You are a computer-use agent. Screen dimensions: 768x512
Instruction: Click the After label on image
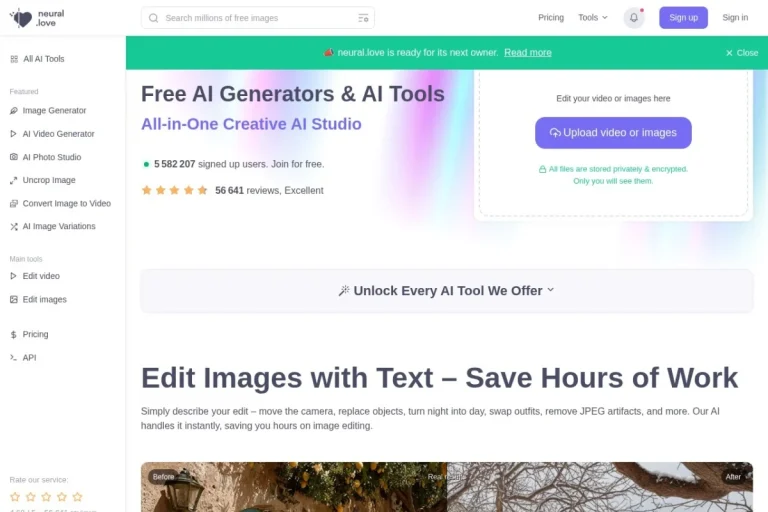tap(733, 477)
